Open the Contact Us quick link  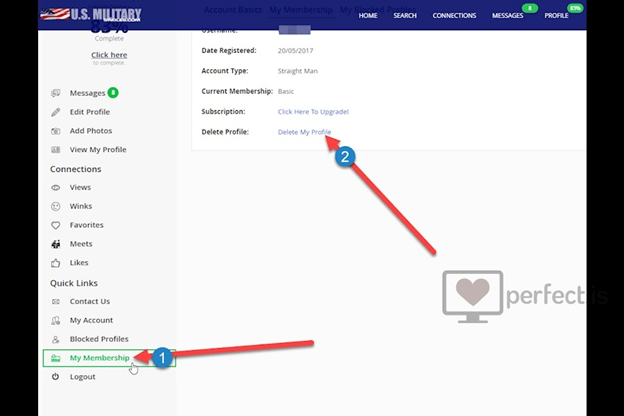pyautogui.click(x=90, y=302)
